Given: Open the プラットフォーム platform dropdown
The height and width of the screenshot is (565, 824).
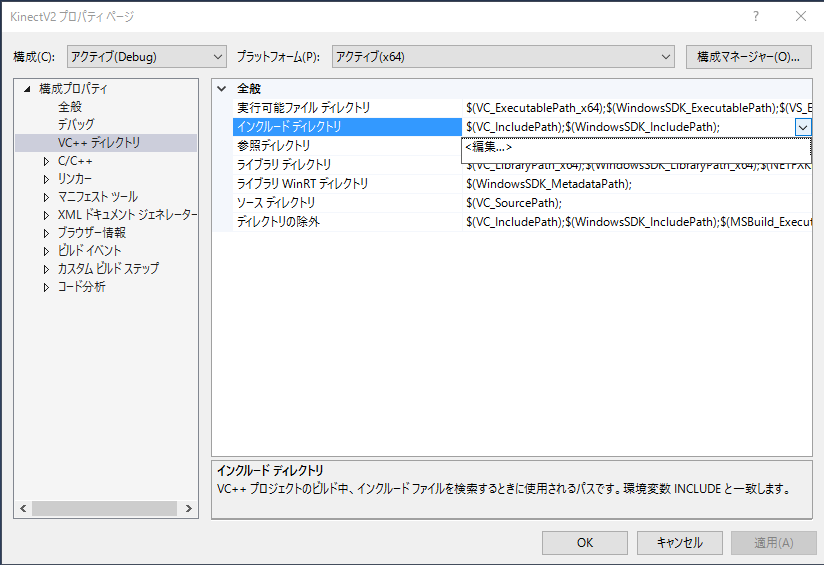Looking at the screenshot, I should click(503, 56).
